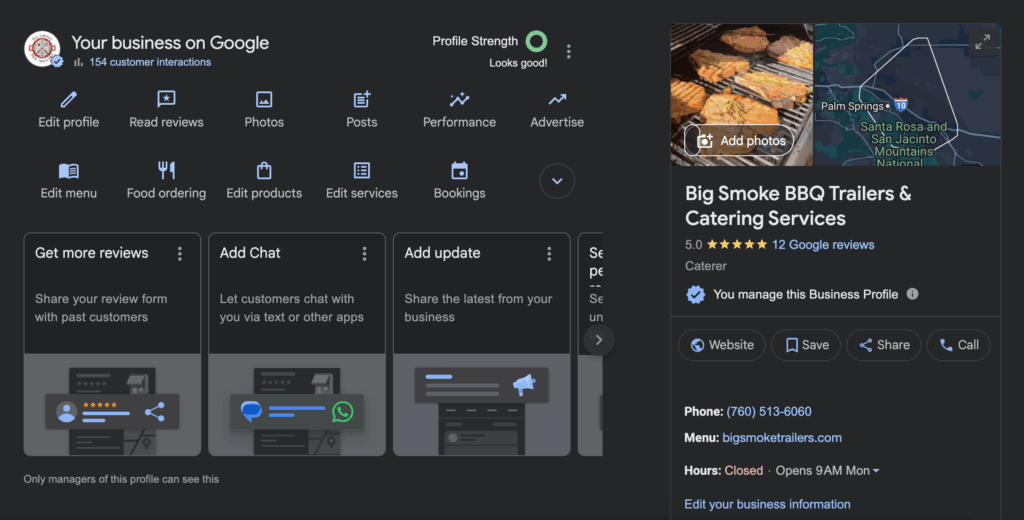Open the Advertise icon

coord(557,100)
